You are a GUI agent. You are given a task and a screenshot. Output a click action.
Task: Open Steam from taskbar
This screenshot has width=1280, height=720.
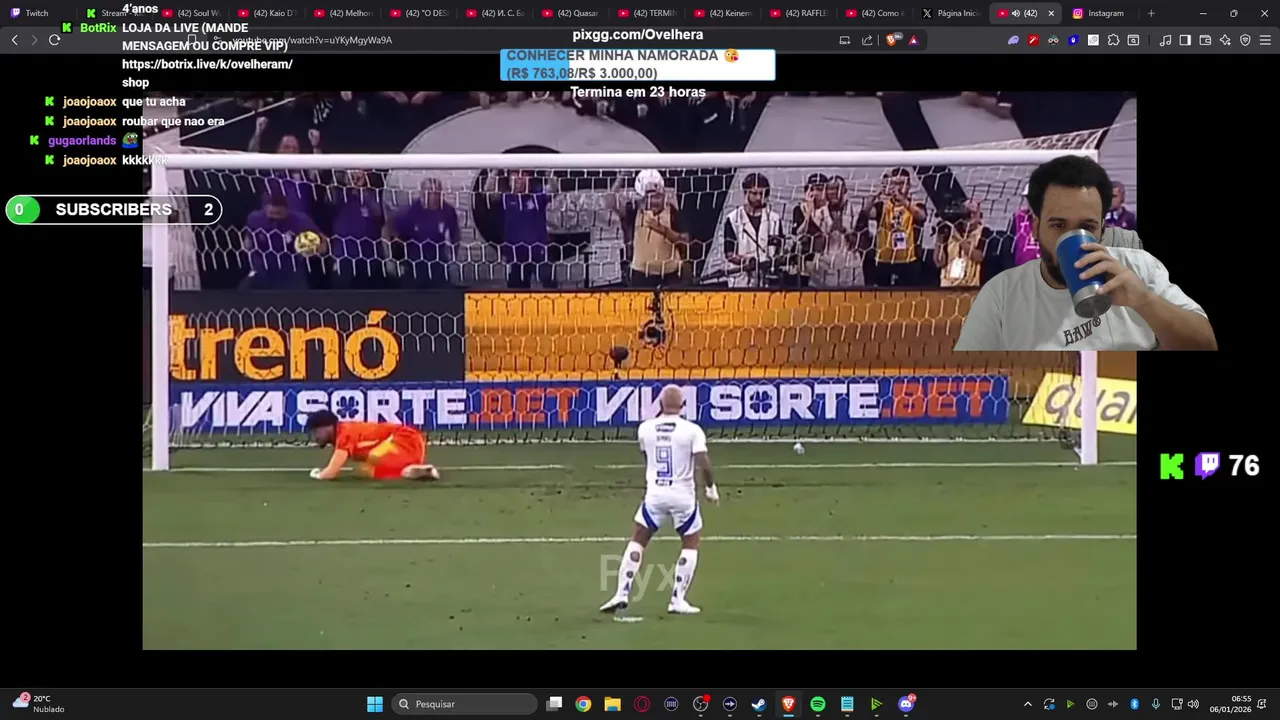pos(759,704)
